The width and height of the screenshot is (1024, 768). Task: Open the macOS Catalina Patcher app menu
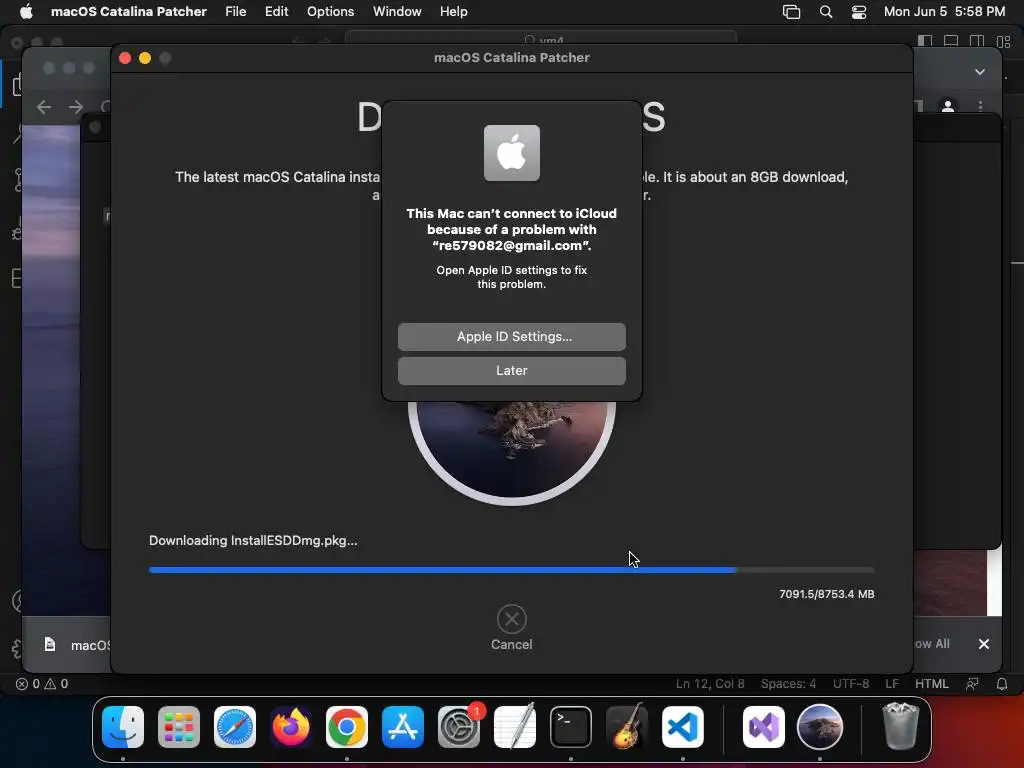pyautogui.click(x=129, y=12)
